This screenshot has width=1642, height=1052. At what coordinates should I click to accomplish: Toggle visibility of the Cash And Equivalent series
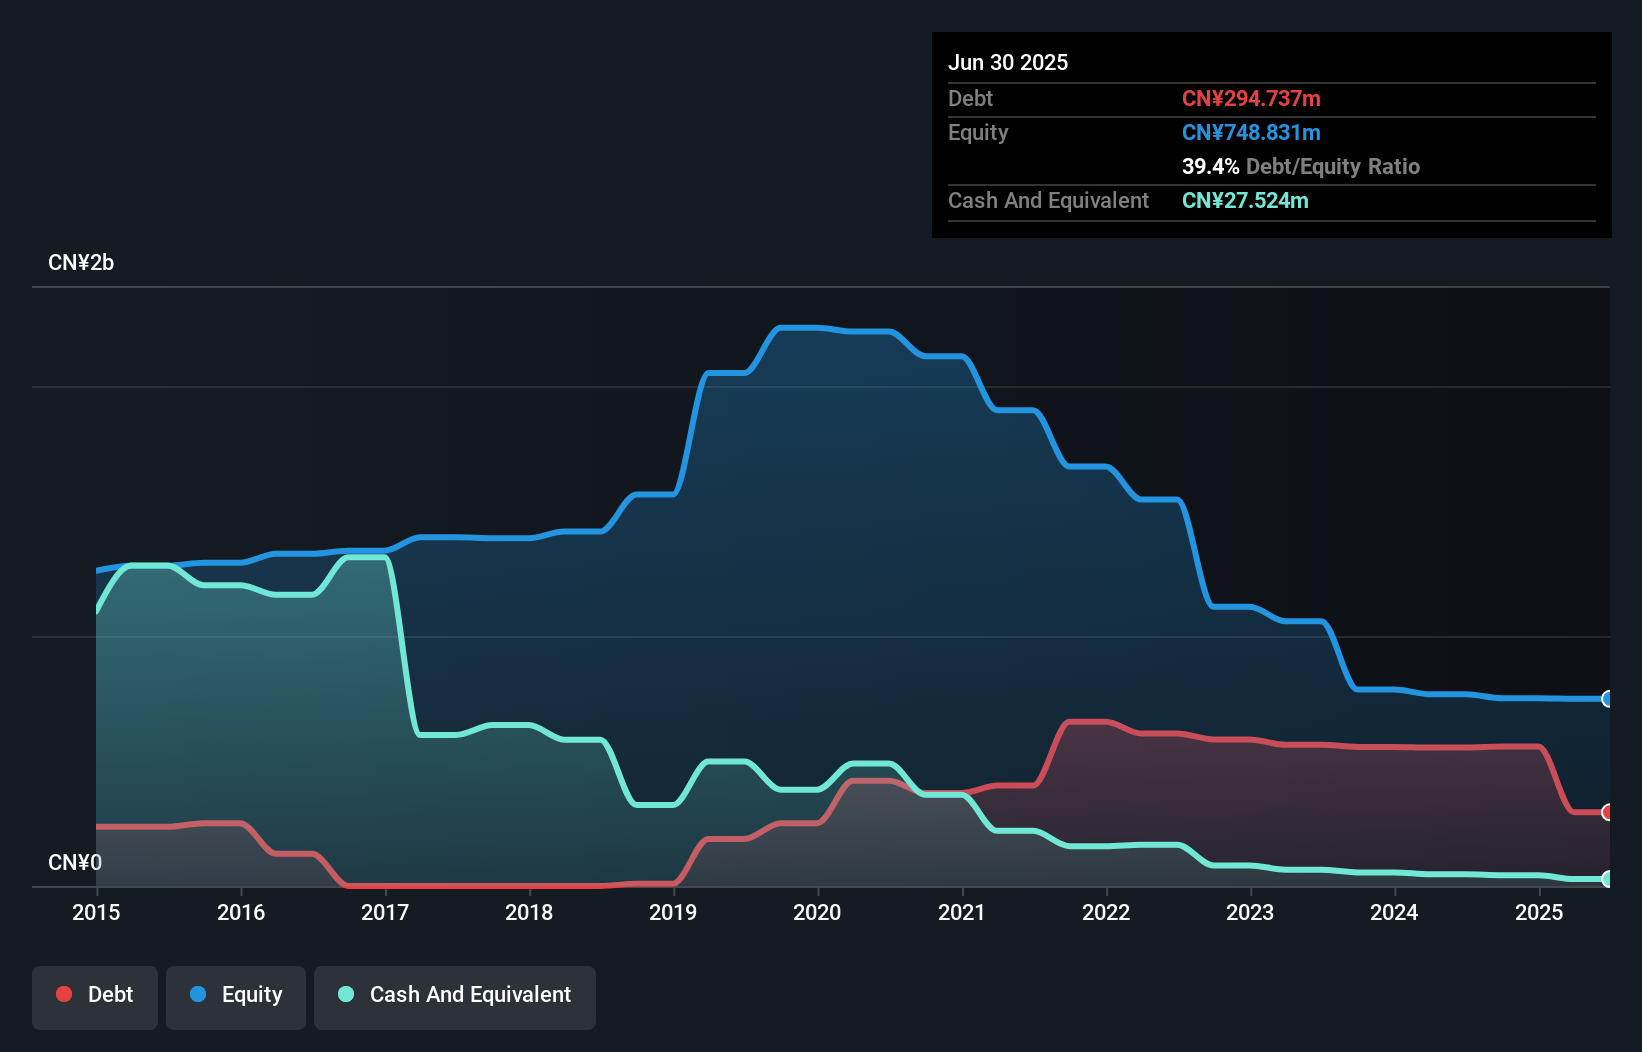coord(455,995)
